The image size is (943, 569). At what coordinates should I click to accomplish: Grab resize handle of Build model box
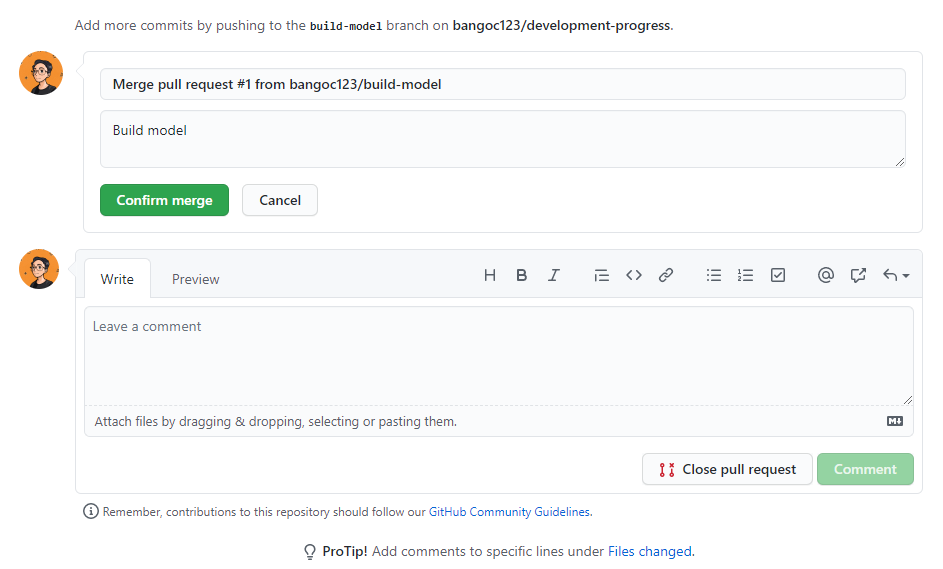900,162
